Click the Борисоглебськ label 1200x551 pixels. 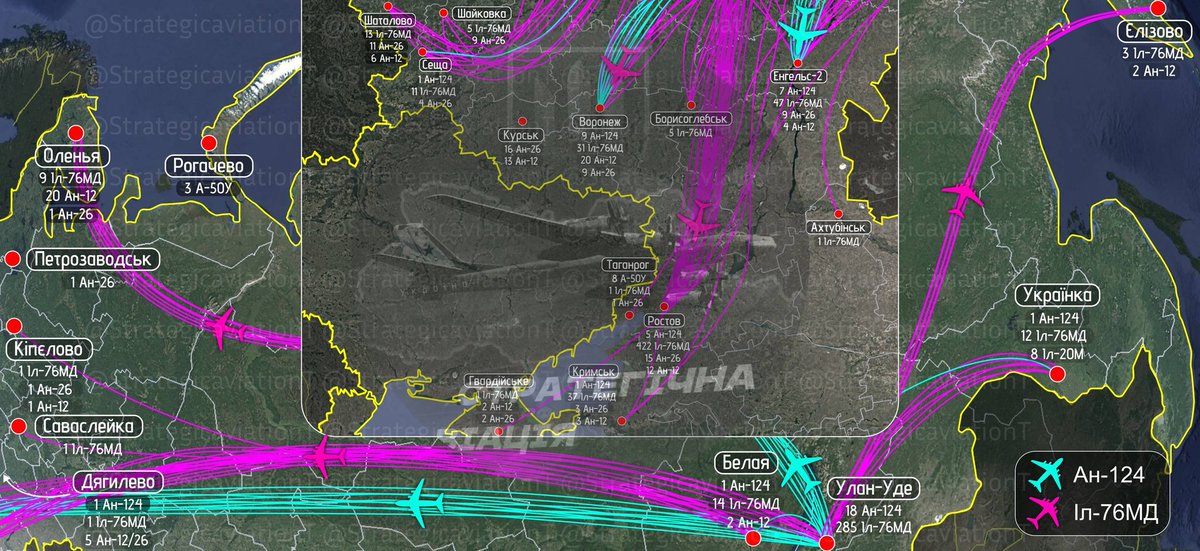pyautogui.click(x=690, y=118)
